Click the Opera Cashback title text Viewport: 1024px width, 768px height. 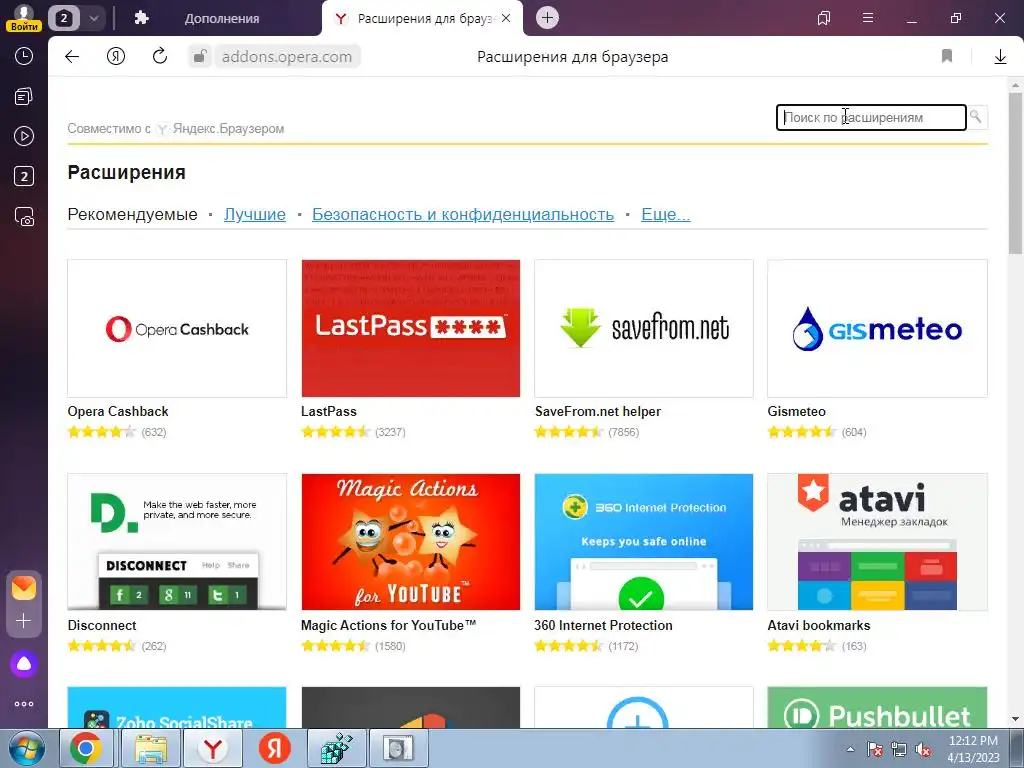(118, 411)
